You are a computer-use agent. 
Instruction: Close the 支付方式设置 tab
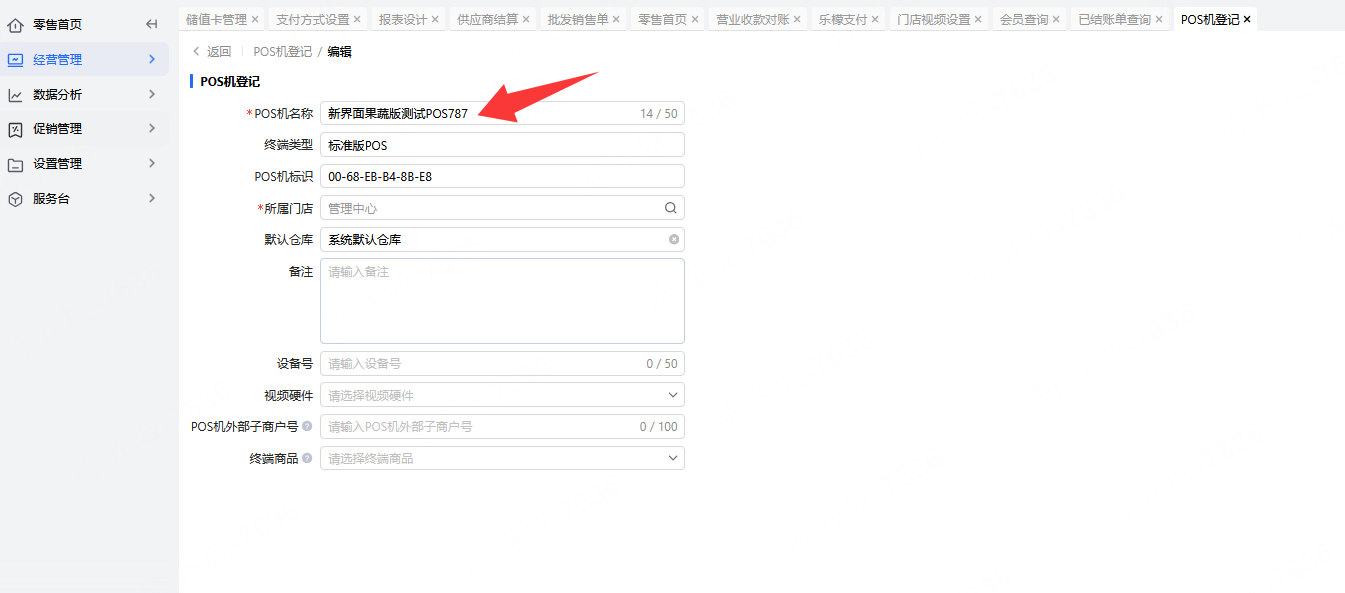tap(358, 19)
